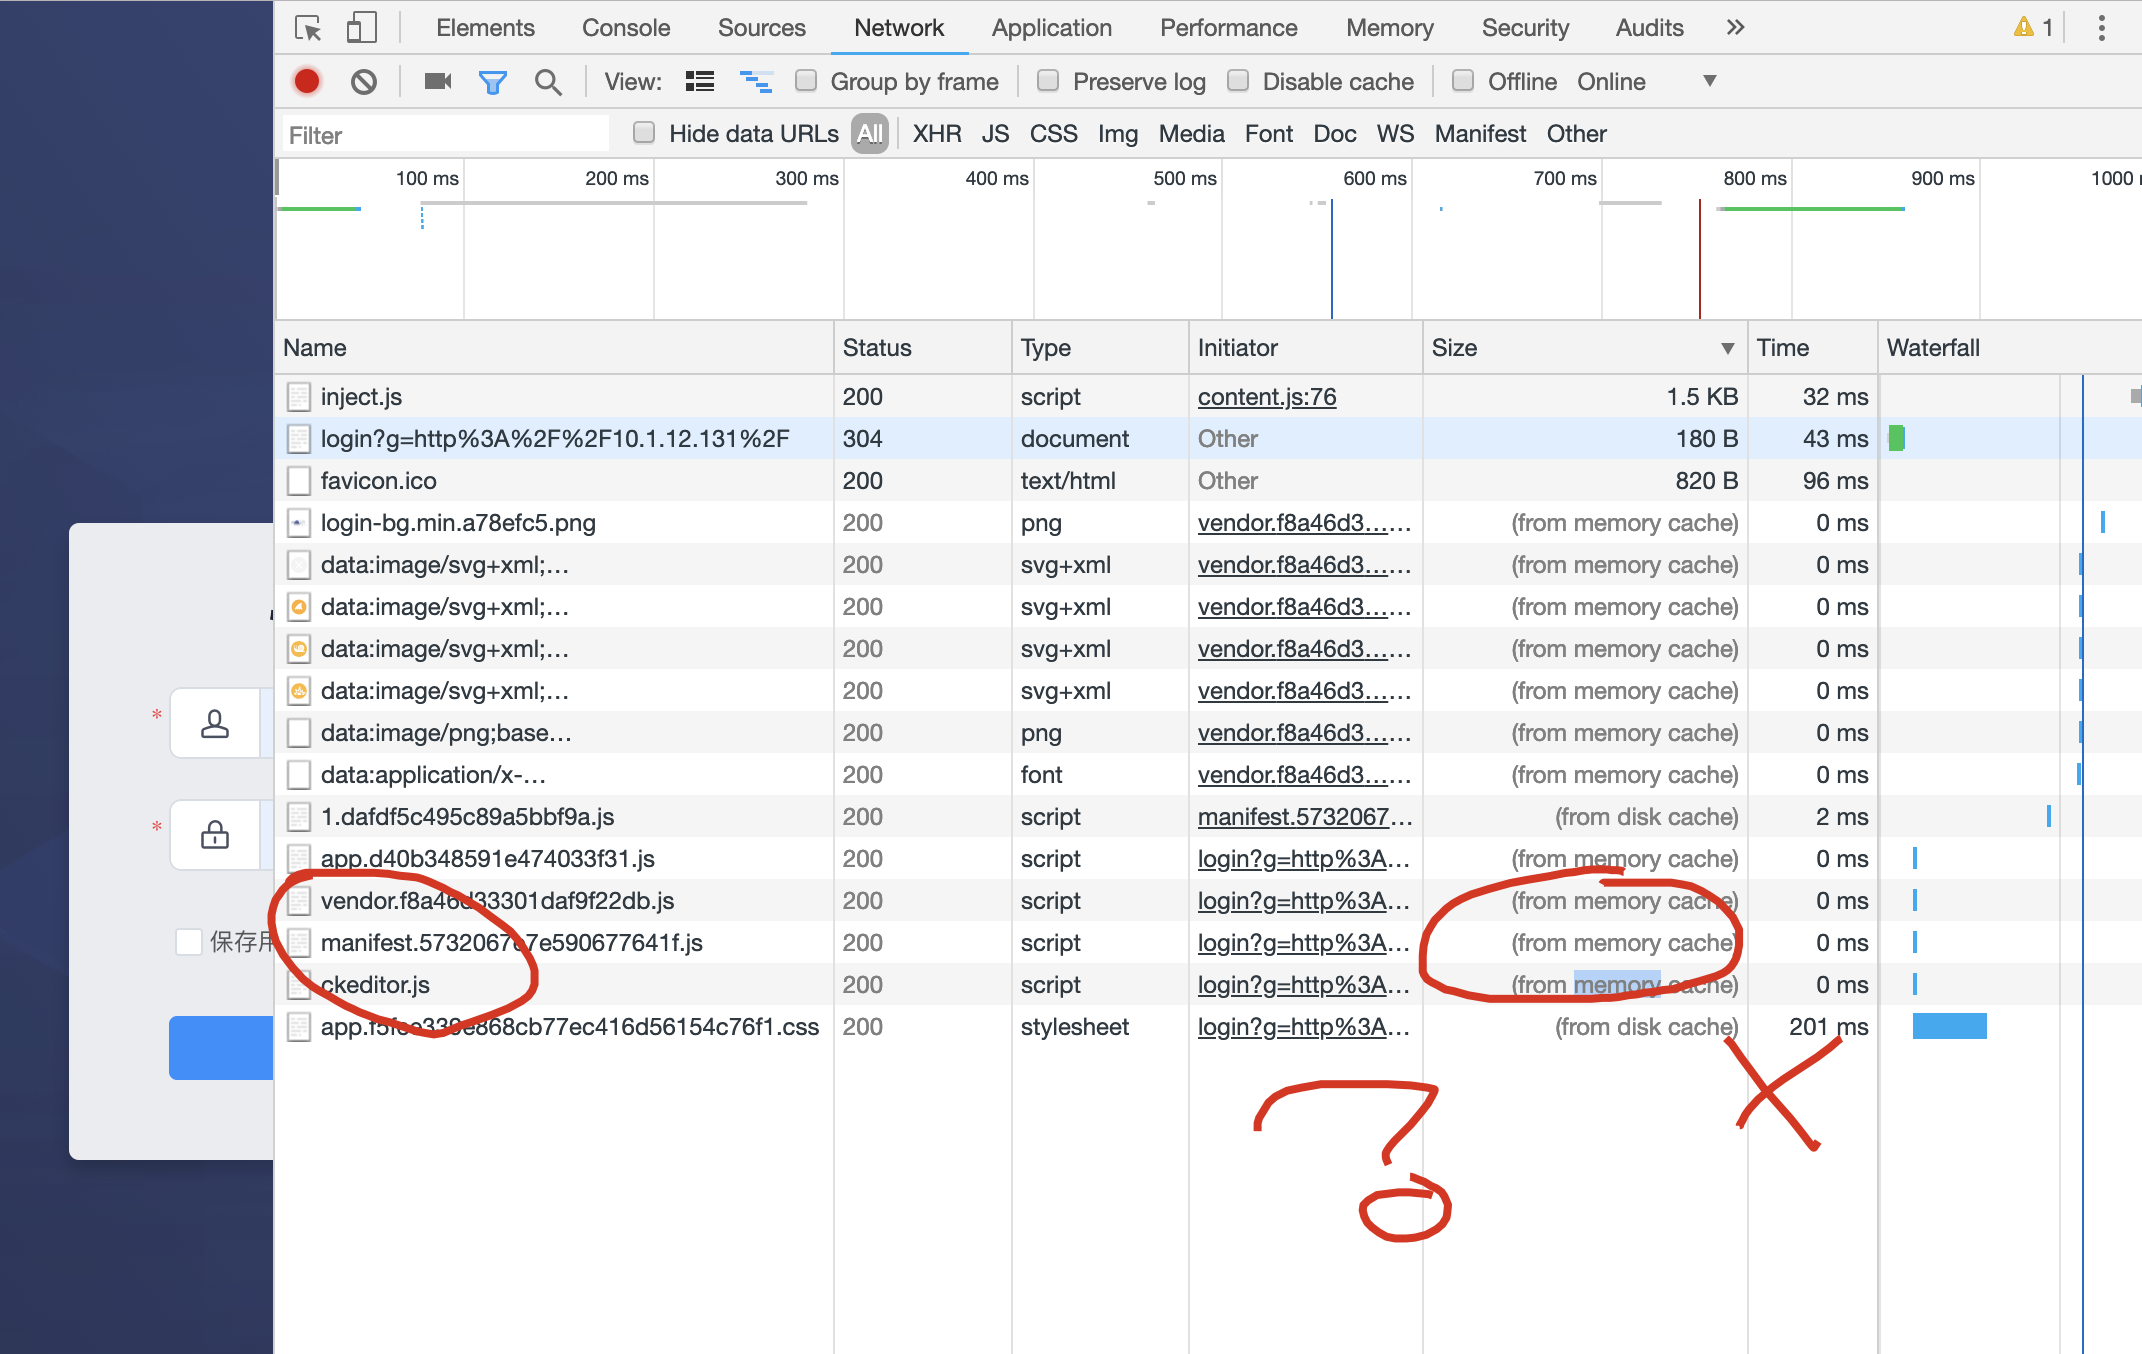Check Hide data URLs
Image resolution: width=2142 pixels, height=1354 pixels.
[x=644, y=132]
